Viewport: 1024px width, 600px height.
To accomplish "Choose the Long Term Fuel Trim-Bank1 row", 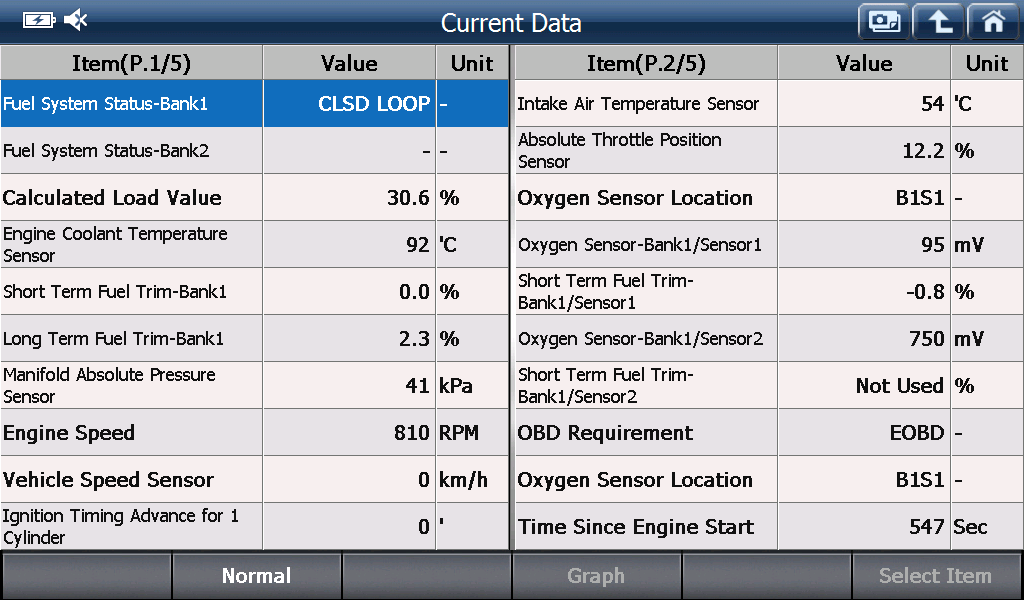I will 255,338.
